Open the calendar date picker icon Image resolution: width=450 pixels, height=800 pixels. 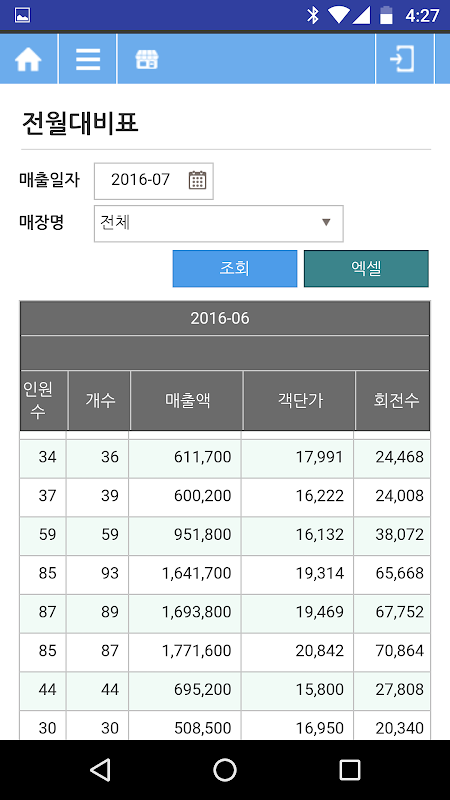(197, 180)
